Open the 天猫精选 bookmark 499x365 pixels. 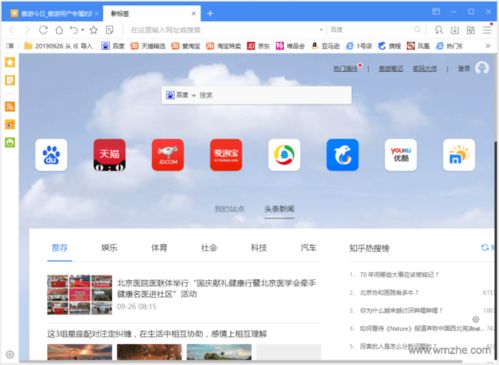click(x=148, y=46)
